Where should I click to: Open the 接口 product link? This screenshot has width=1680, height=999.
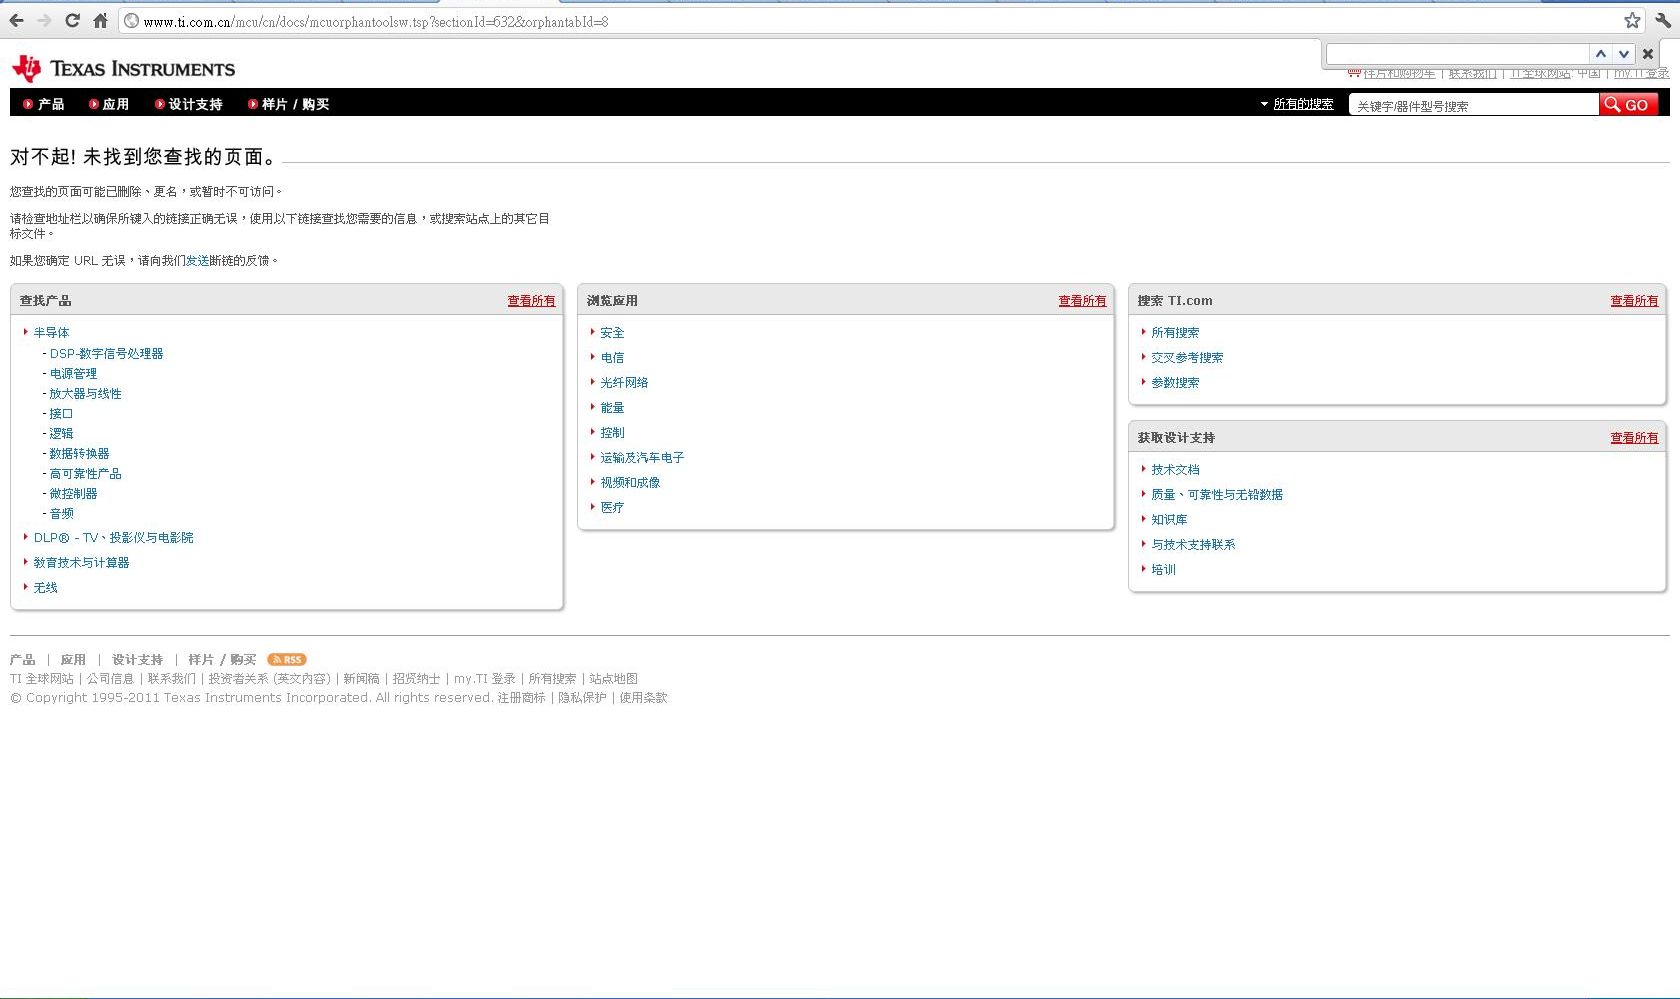click(61, 414)
